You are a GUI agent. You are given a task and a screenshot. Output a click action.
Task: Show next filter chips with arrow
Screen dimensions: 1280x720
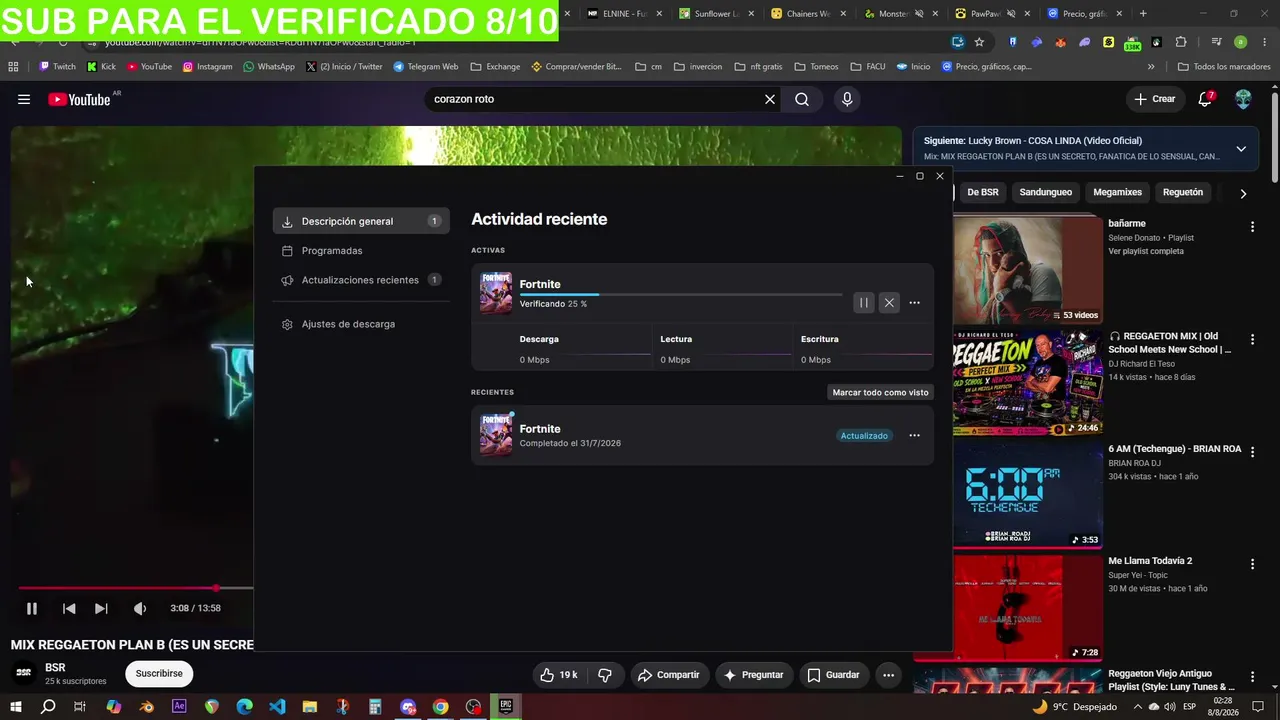click(x=1243, y=193)
